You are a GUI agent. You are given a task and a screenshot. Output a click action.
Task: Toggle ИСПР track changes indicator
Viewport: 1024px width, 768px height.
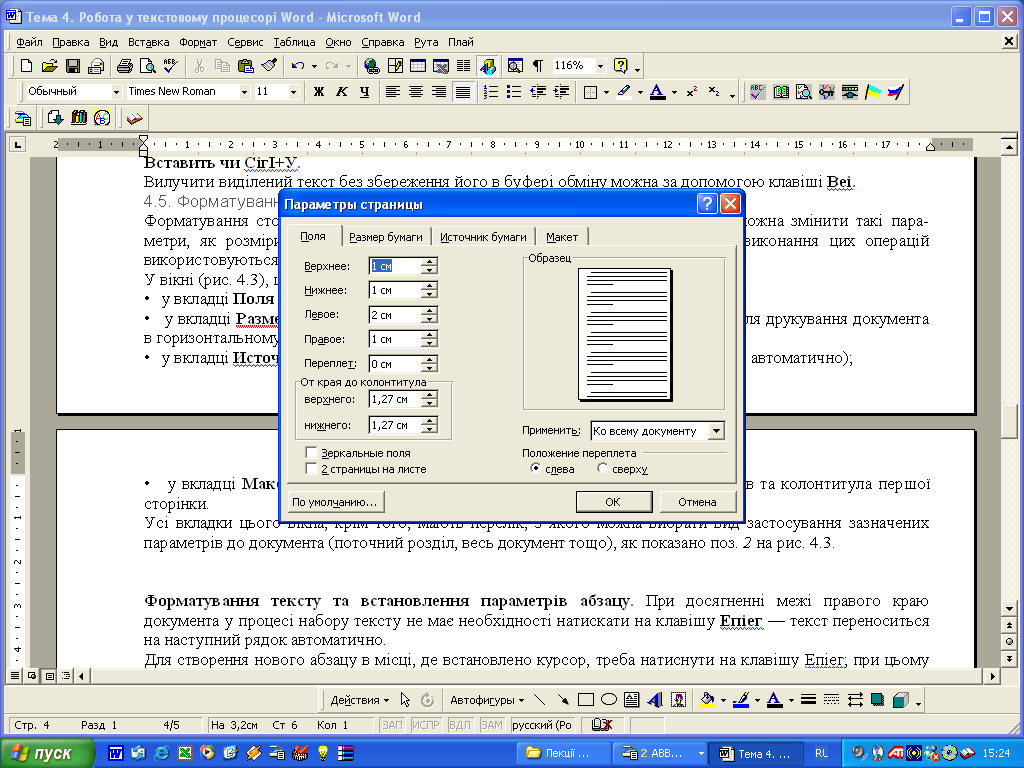[426, 725]
